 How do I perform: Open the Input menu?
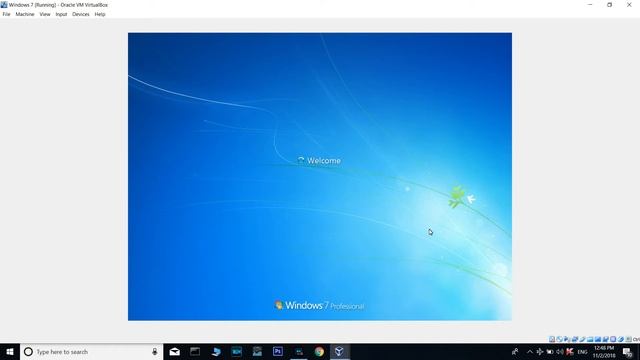[x=61, y=14]
